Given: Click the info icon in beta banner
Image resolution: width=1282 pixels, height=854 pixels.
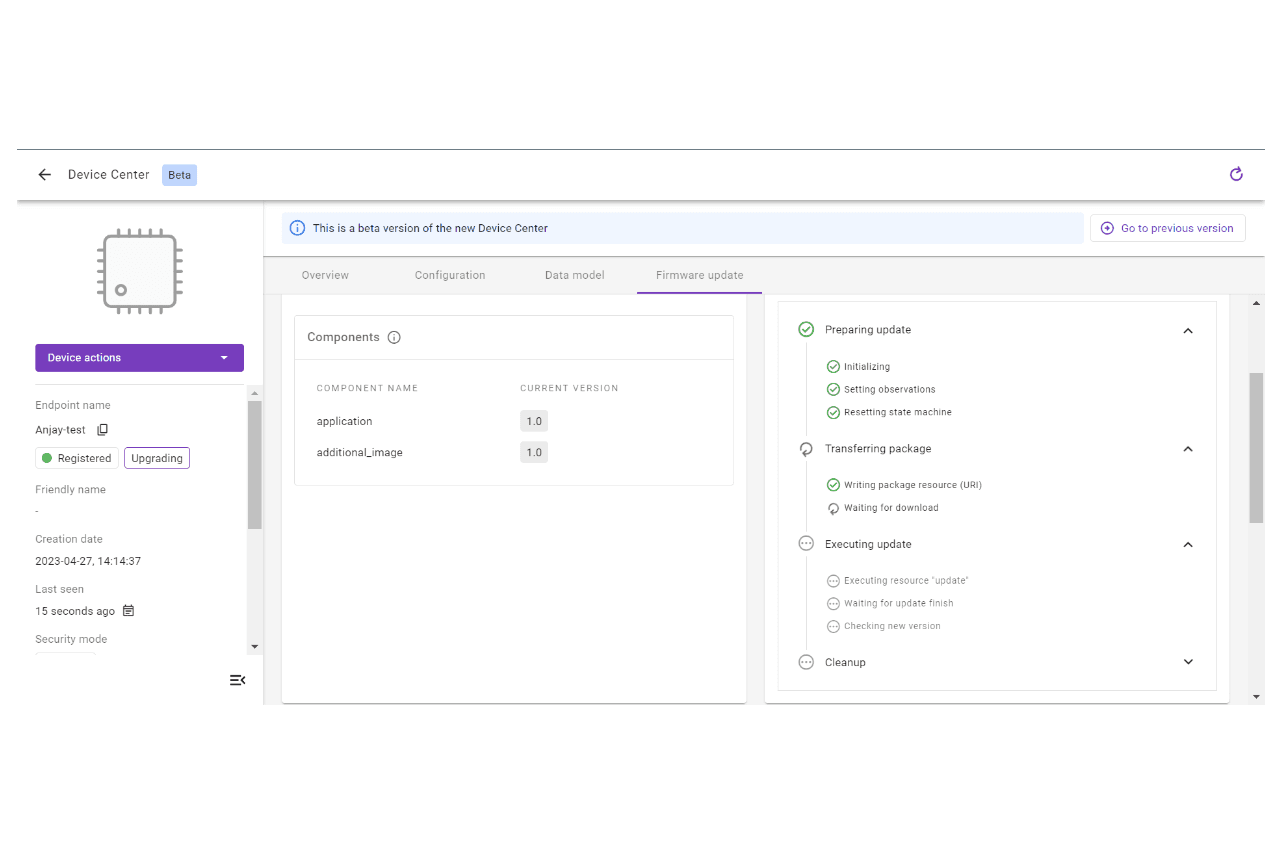Looking at the screenshot, I should pyautogui.click(x=297, y=228).
